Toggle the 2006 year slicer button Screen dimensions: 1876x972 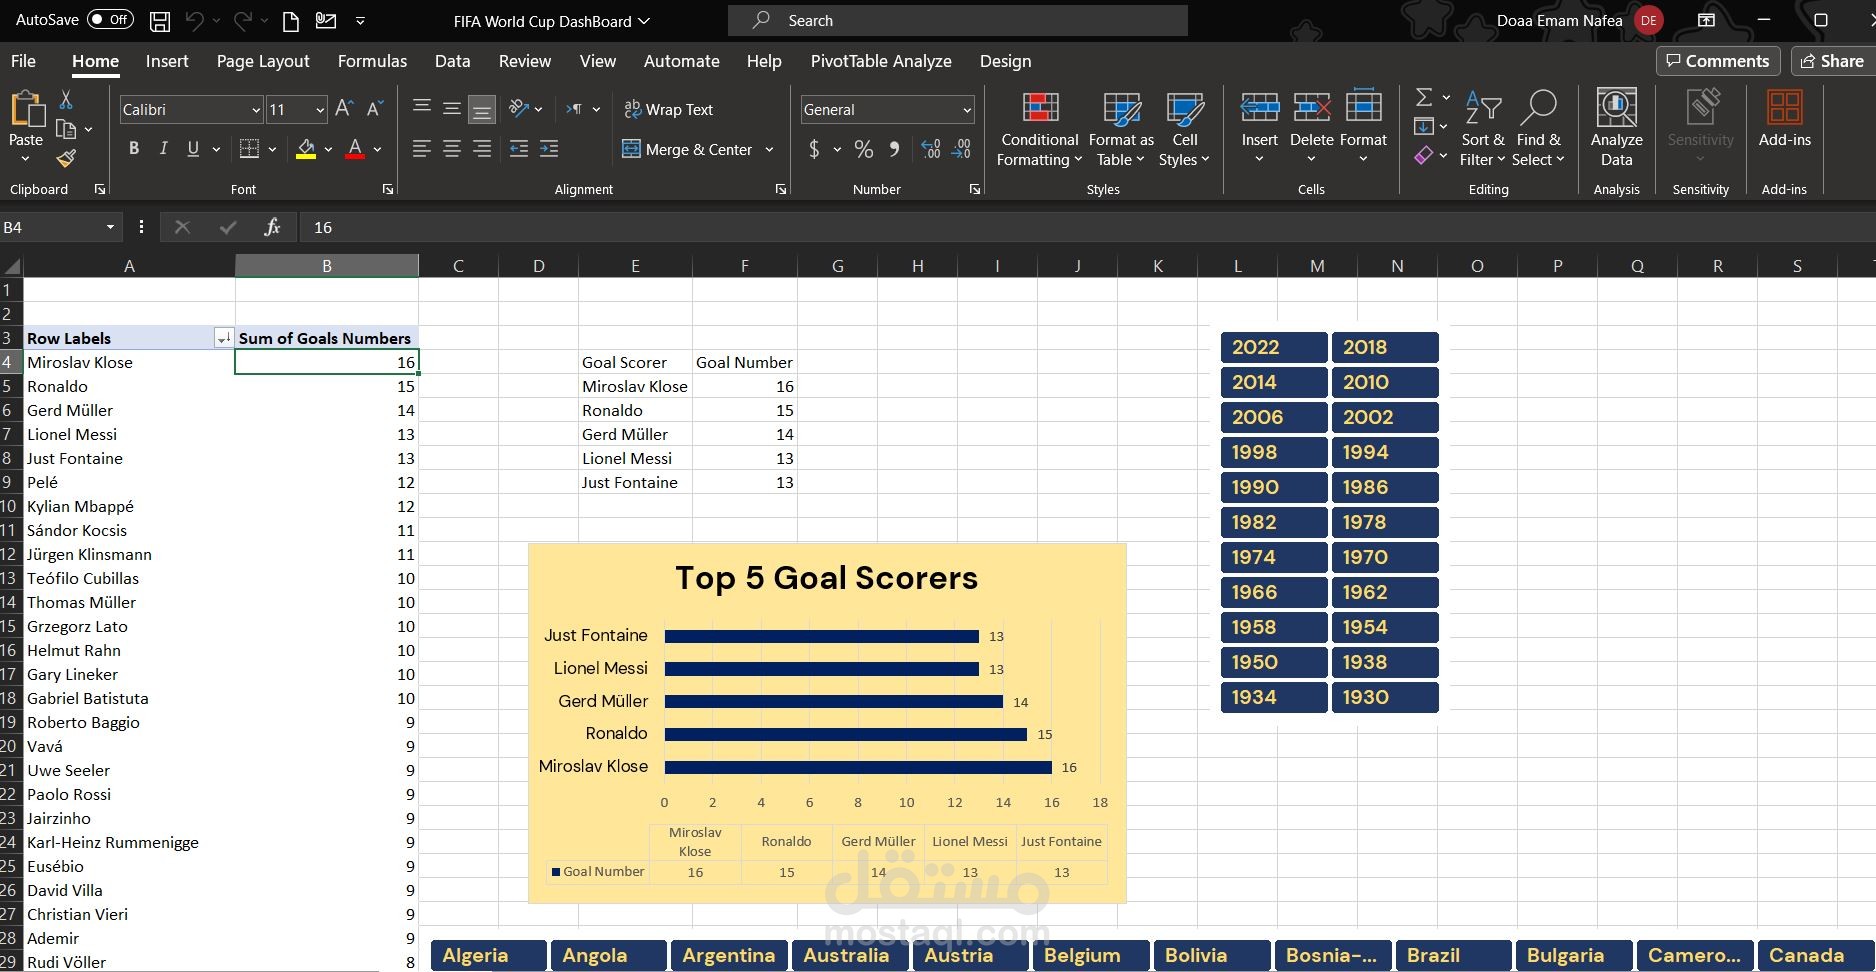pyautogui.click(x=1274, y=417)
